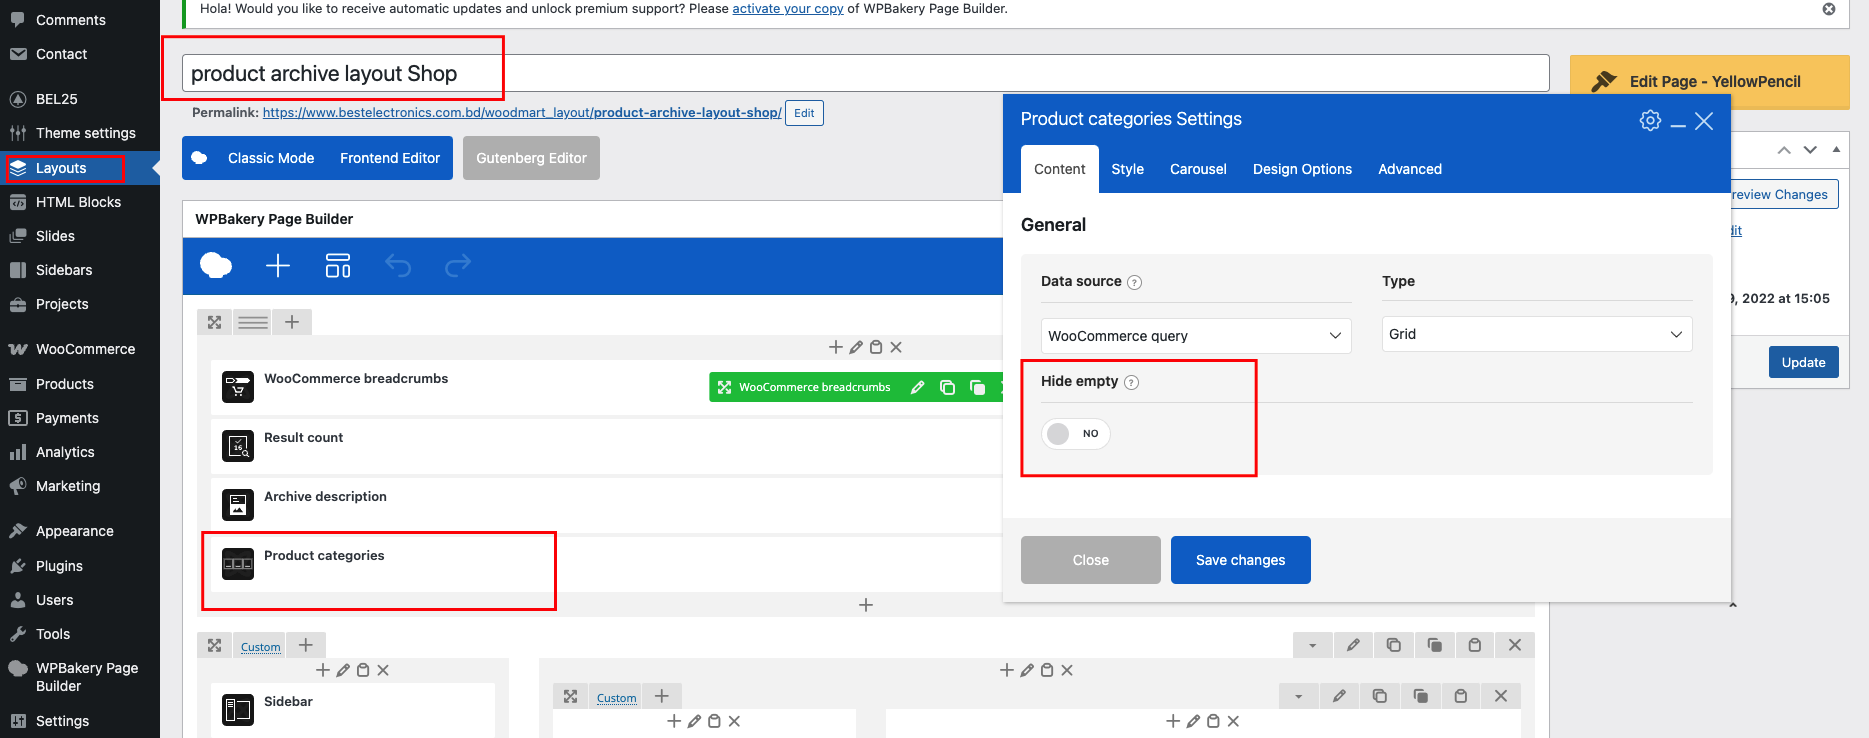The height and width of the screenshot is (738, 1869).
Task: Move the Publish box up
Action: coord(1784,150)
